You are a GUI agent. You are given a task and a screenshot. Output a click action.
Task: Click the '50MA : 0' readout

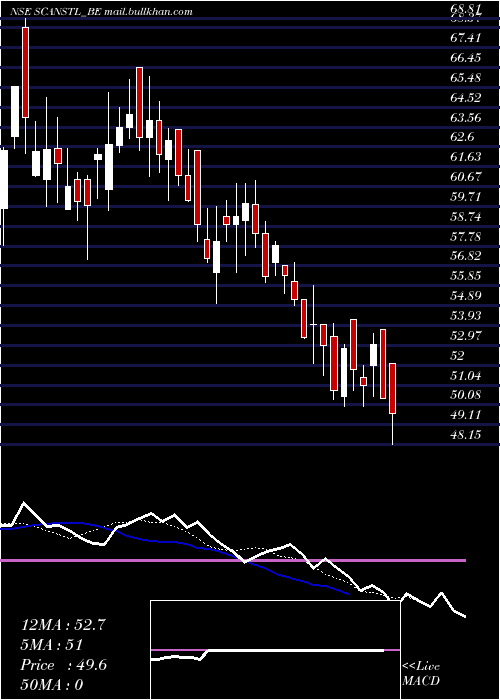(x=52, y=685)
